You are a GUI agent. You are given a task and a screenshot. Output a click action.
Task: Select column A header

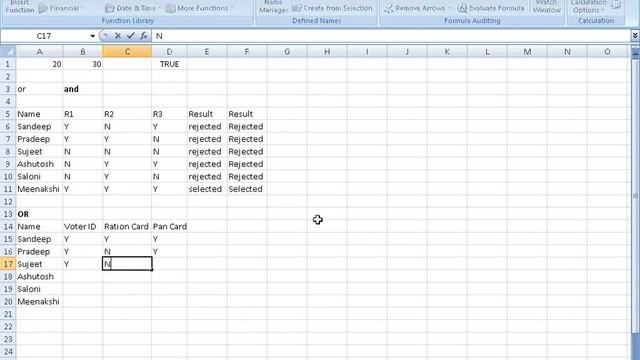click(39, 51)
